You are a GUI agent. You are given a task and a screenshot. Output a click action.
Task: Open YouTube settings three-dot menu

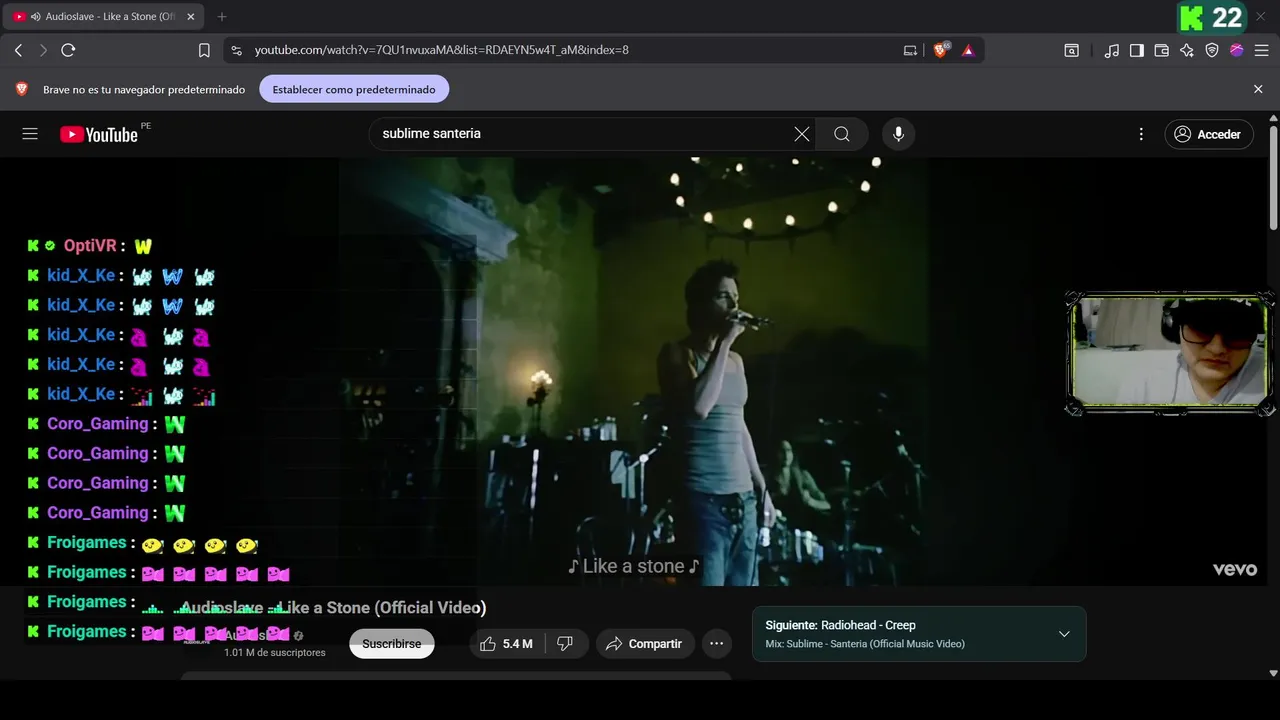pyautogui.click(x=1141, y=134)
